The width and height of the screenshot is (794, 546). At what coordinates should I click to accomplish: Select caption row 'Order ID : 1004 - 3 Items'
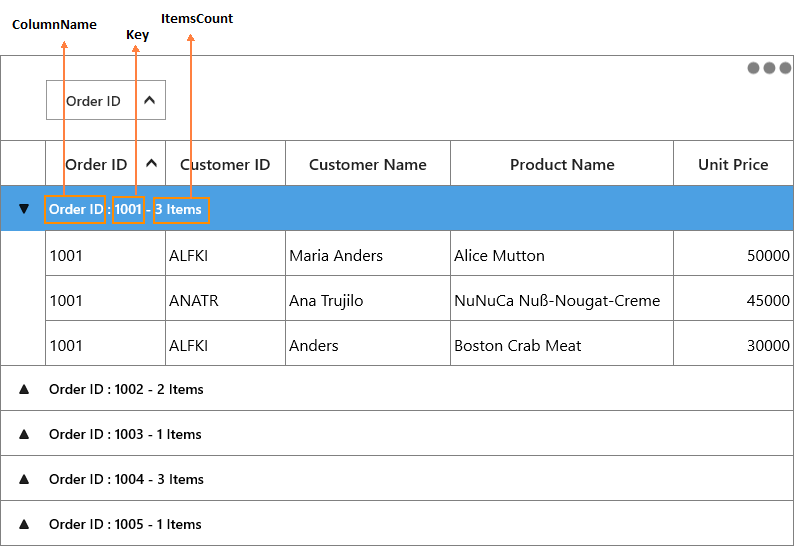(397, 479)
